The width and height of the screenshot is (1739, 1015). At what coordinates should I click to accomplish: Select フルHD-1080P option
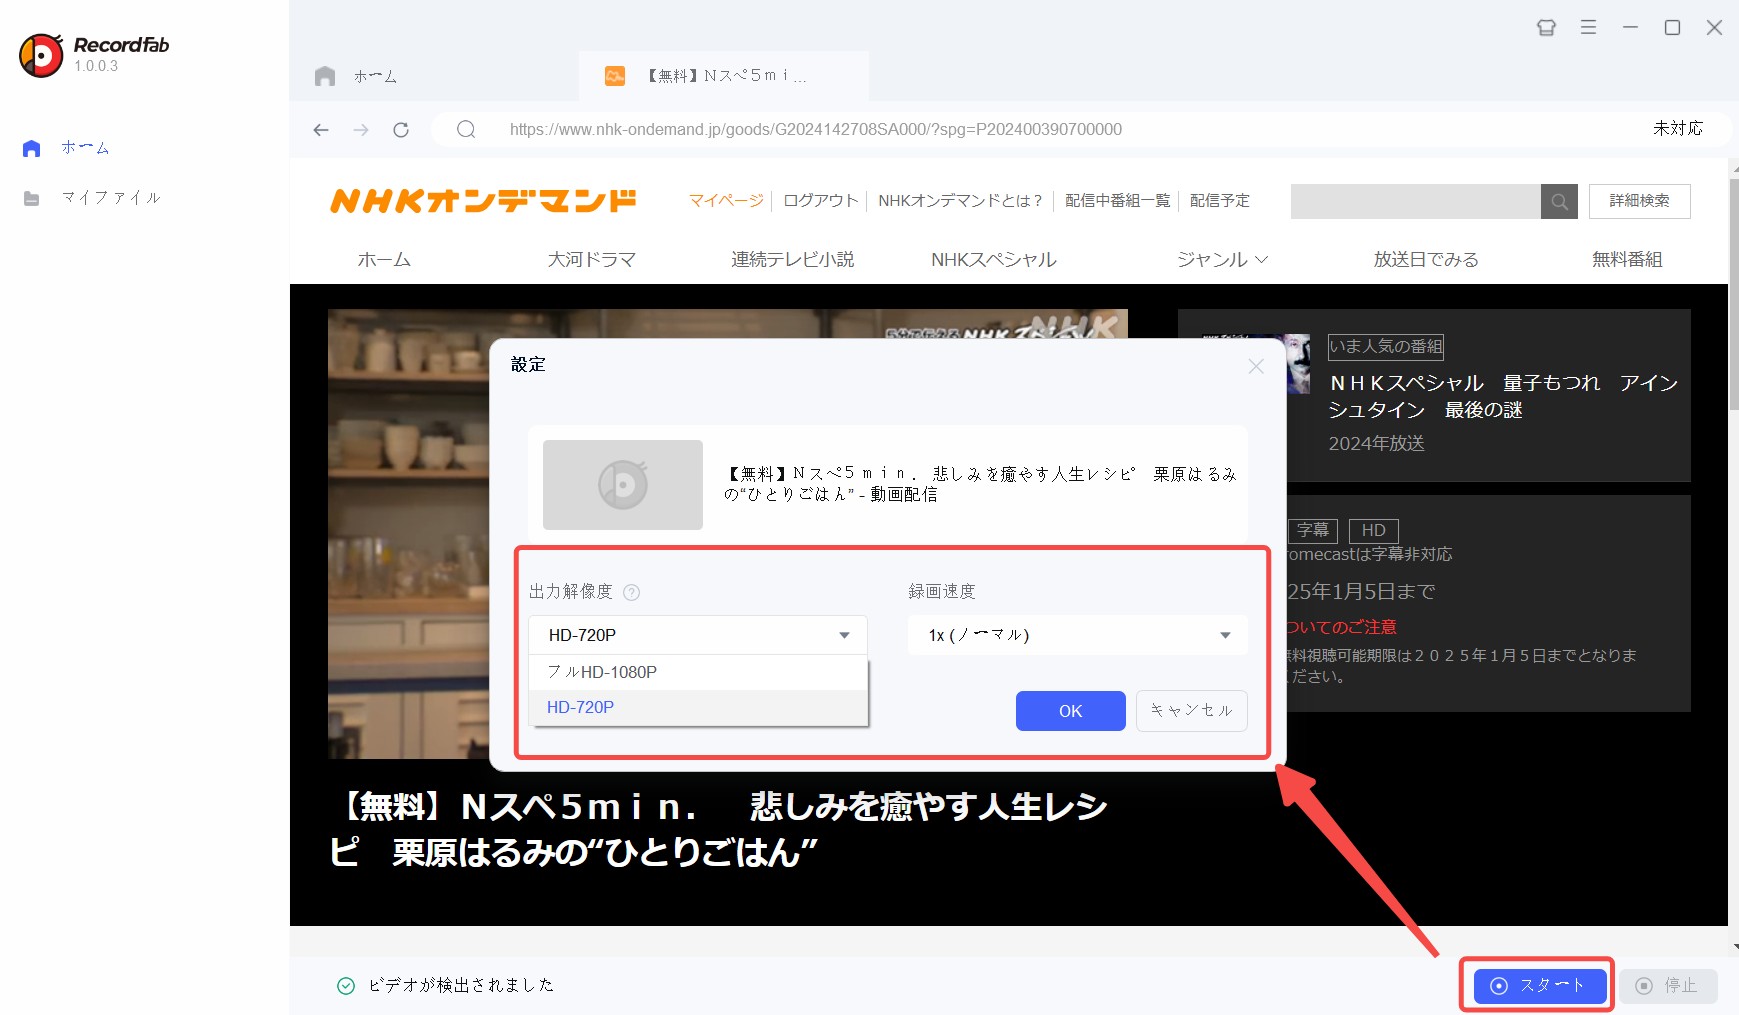(602, 672)
